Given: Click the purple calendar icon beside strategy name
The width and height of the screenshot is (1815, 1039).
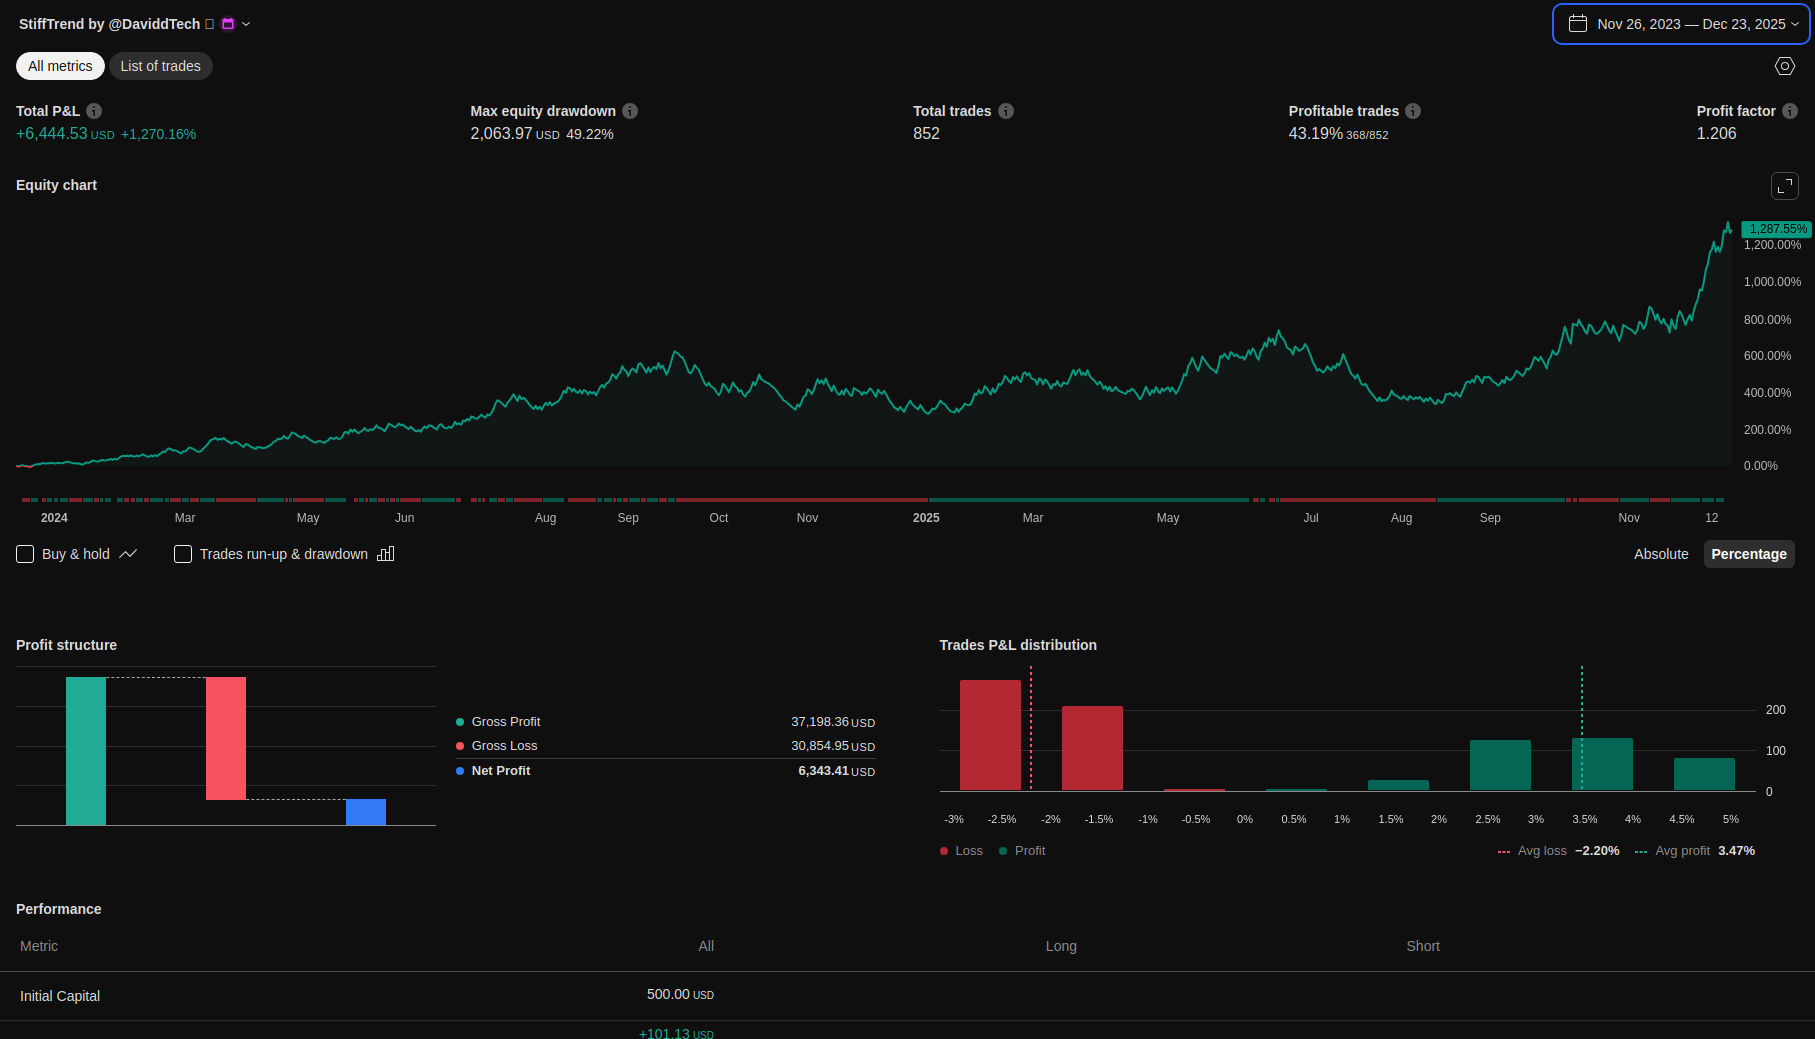Looking at the screenshot, I should click(x=228, y=24).
